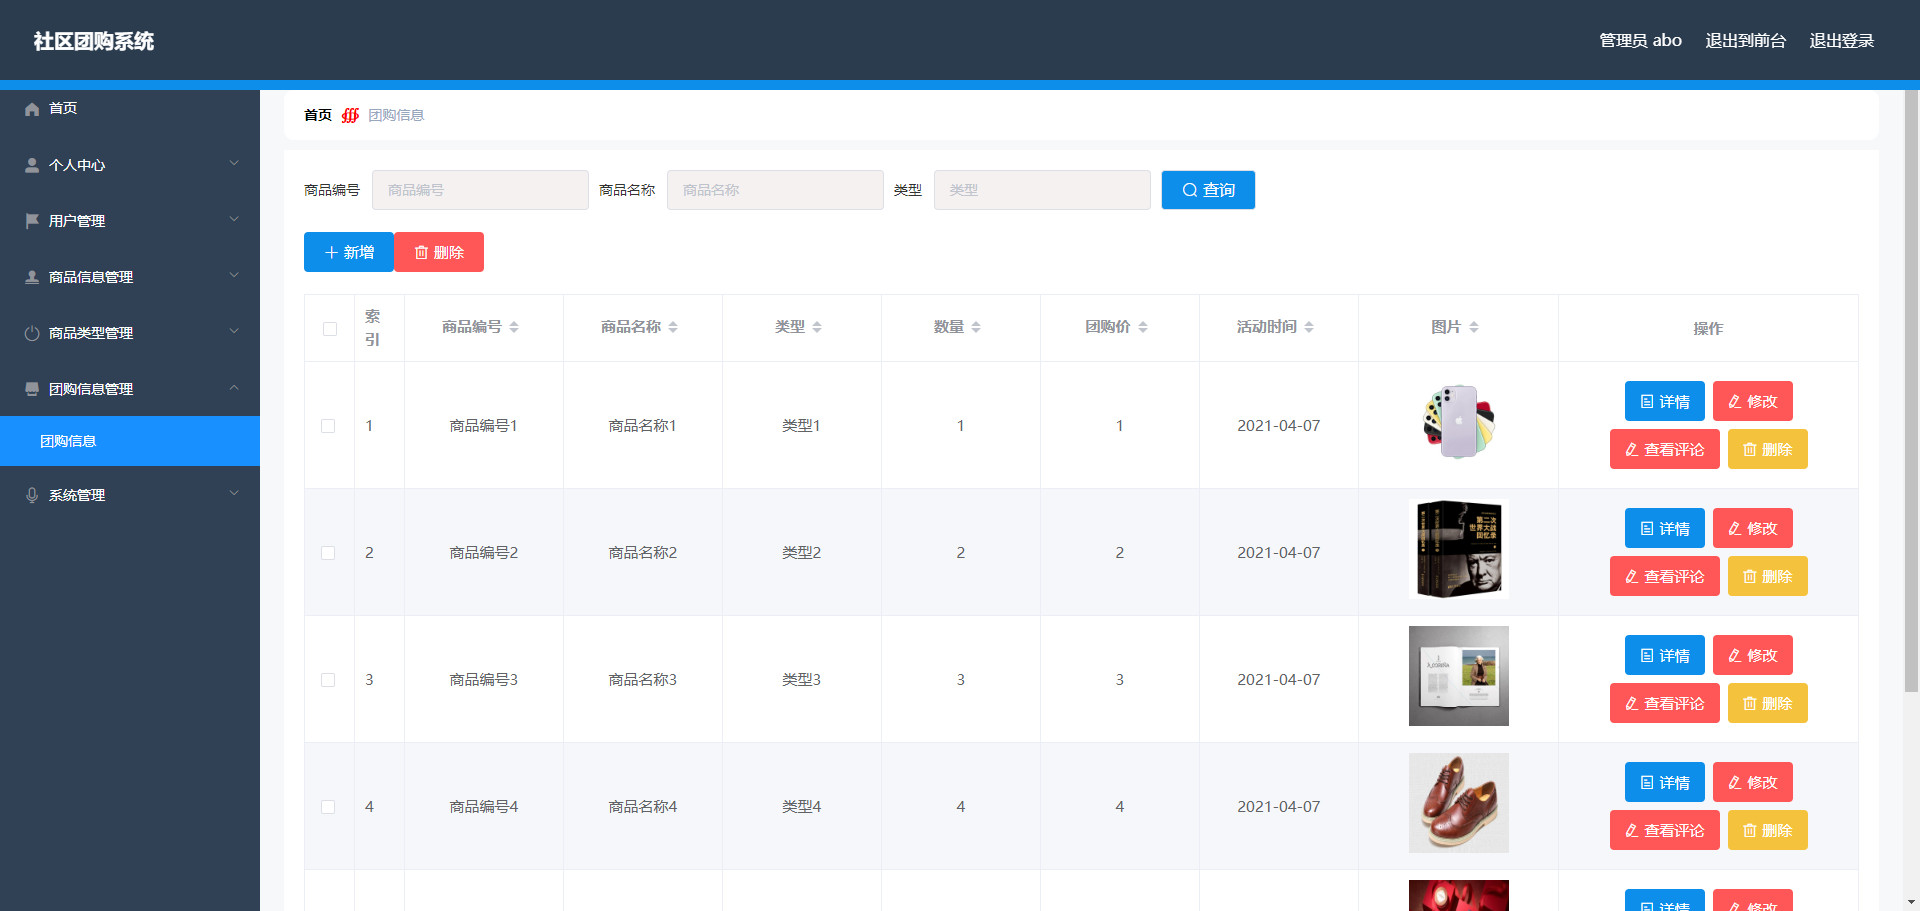Sort 图片 column with sort arrows
The height and width of the screenshot is (911, 1920).
tap(1474, 327)
